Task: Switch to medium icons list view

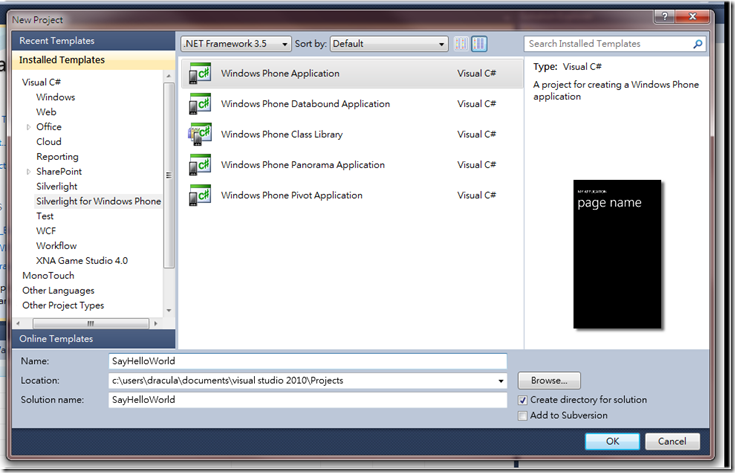Action: tap(479, 44)
